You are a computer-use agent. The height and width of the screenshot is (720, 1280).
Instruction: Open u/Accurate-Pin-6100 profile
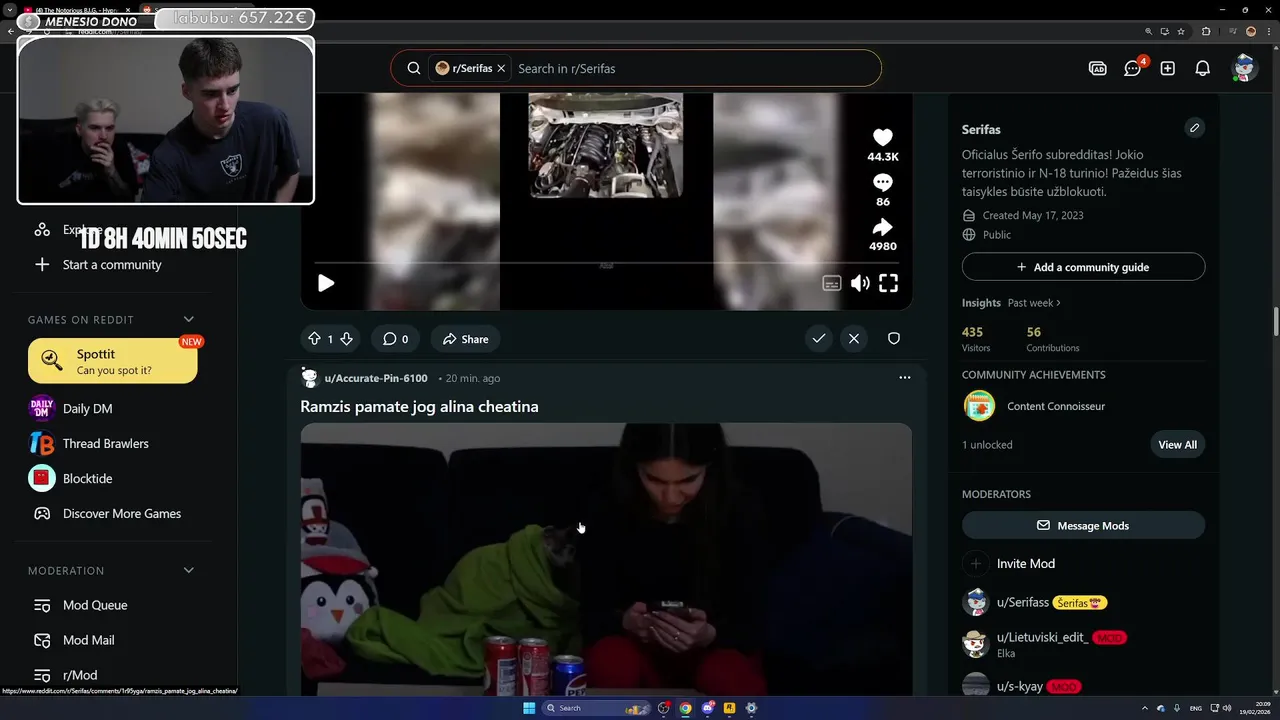point(375,378)
